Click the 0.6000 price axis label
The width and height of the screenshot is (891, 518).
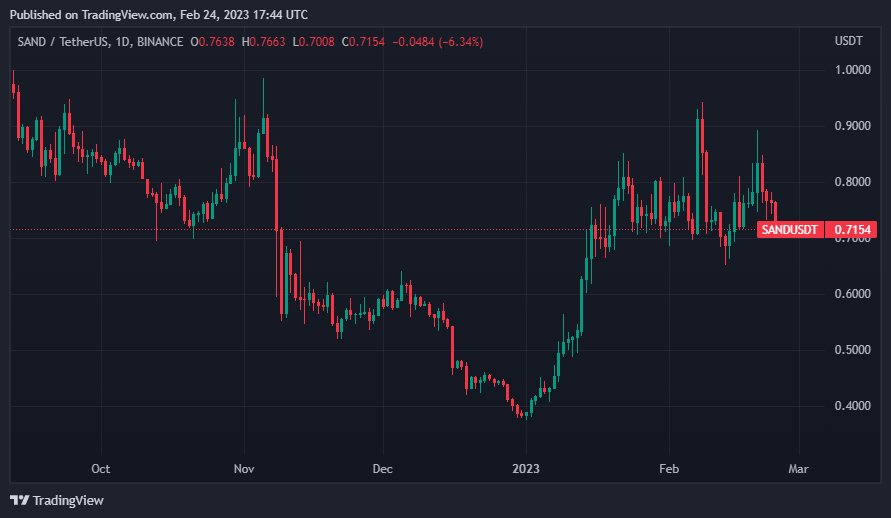(x=852, y=294)
